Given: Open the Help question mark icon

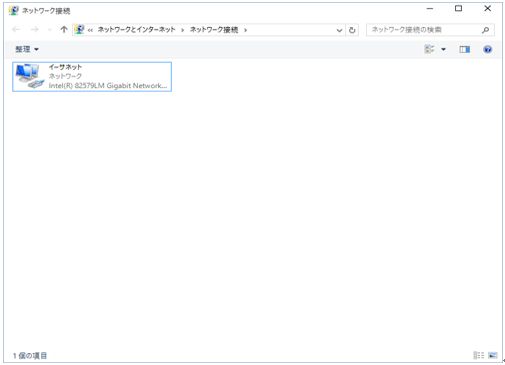Looking at the screenshot, I should [487, 49].
